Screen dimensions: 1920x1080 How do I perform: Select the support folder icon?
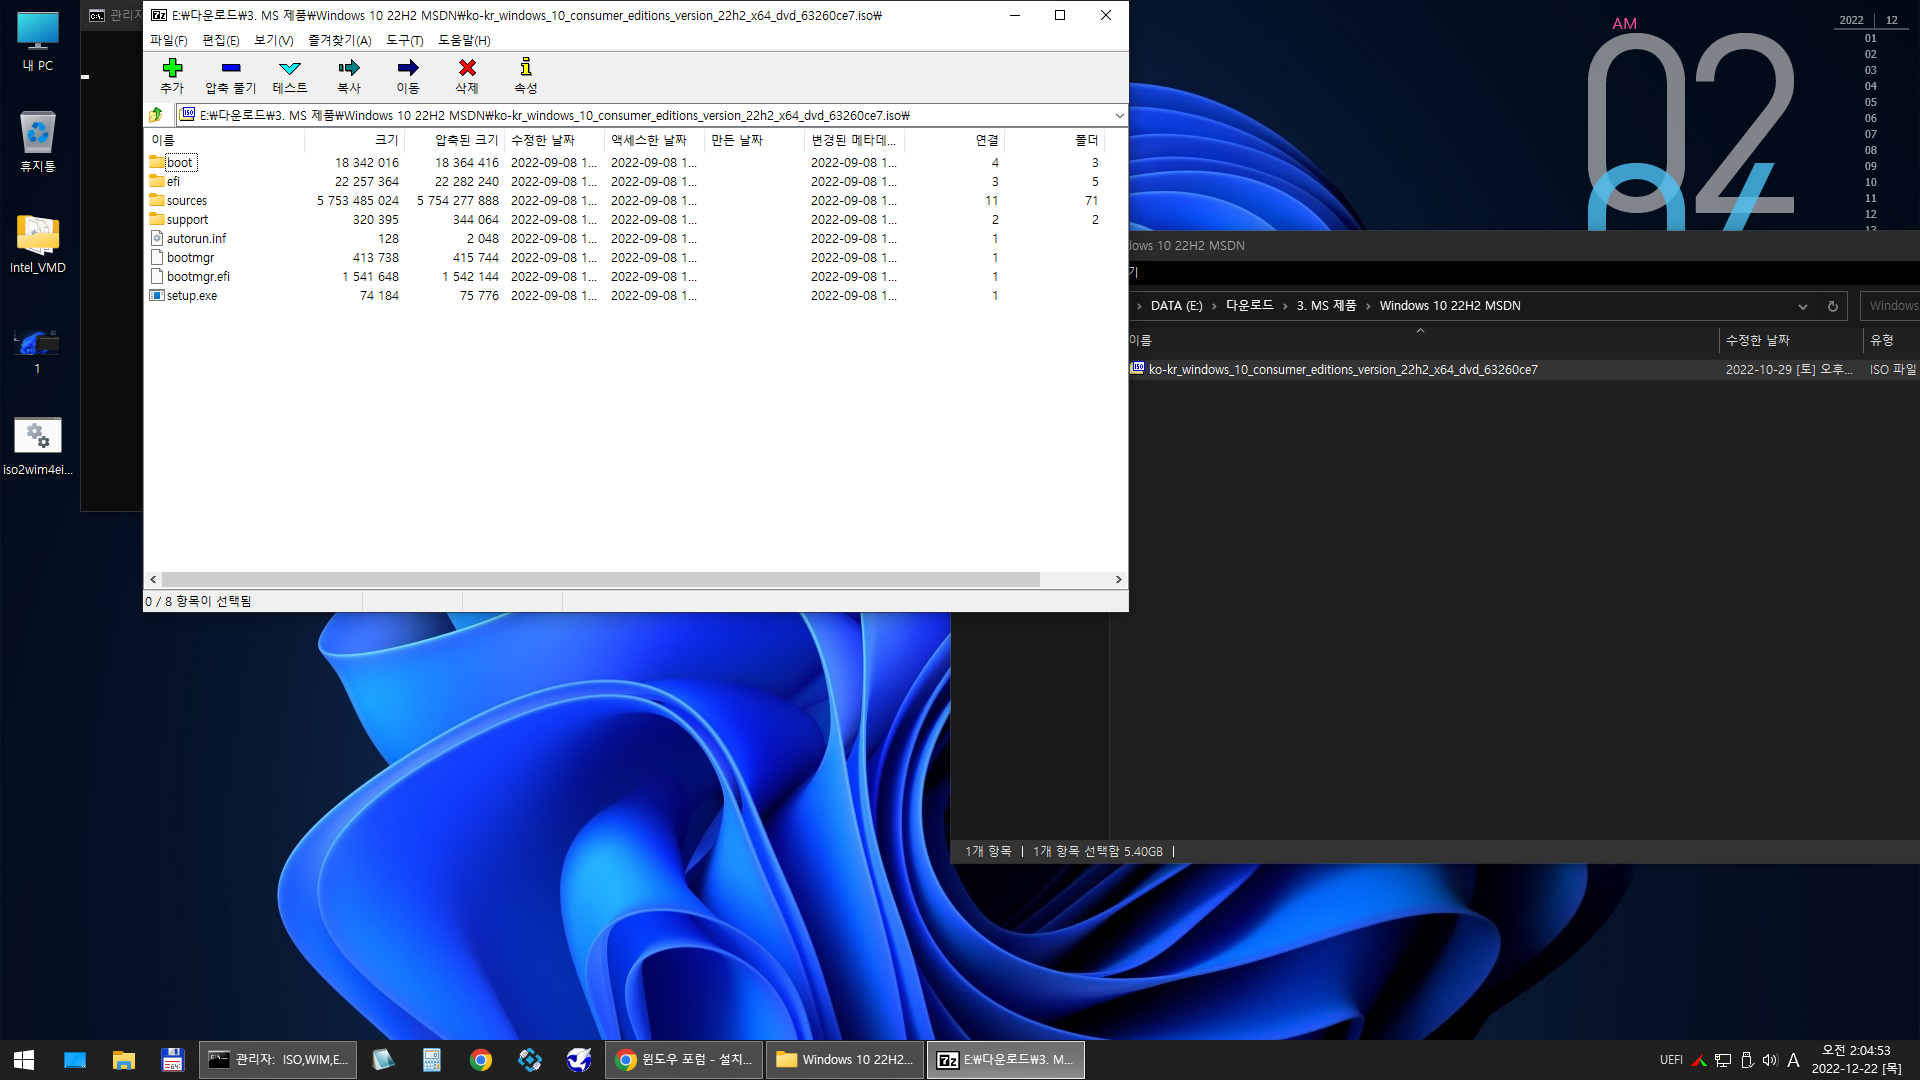tap(157, 219)
